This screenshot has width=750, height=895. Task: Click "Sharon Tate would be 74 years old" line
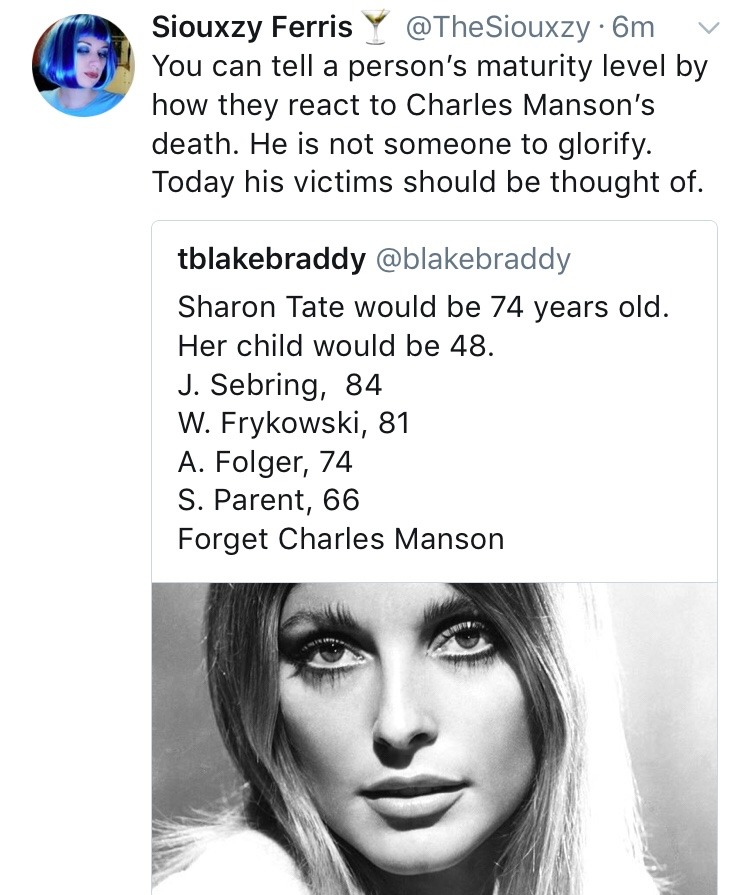point(423,307)
